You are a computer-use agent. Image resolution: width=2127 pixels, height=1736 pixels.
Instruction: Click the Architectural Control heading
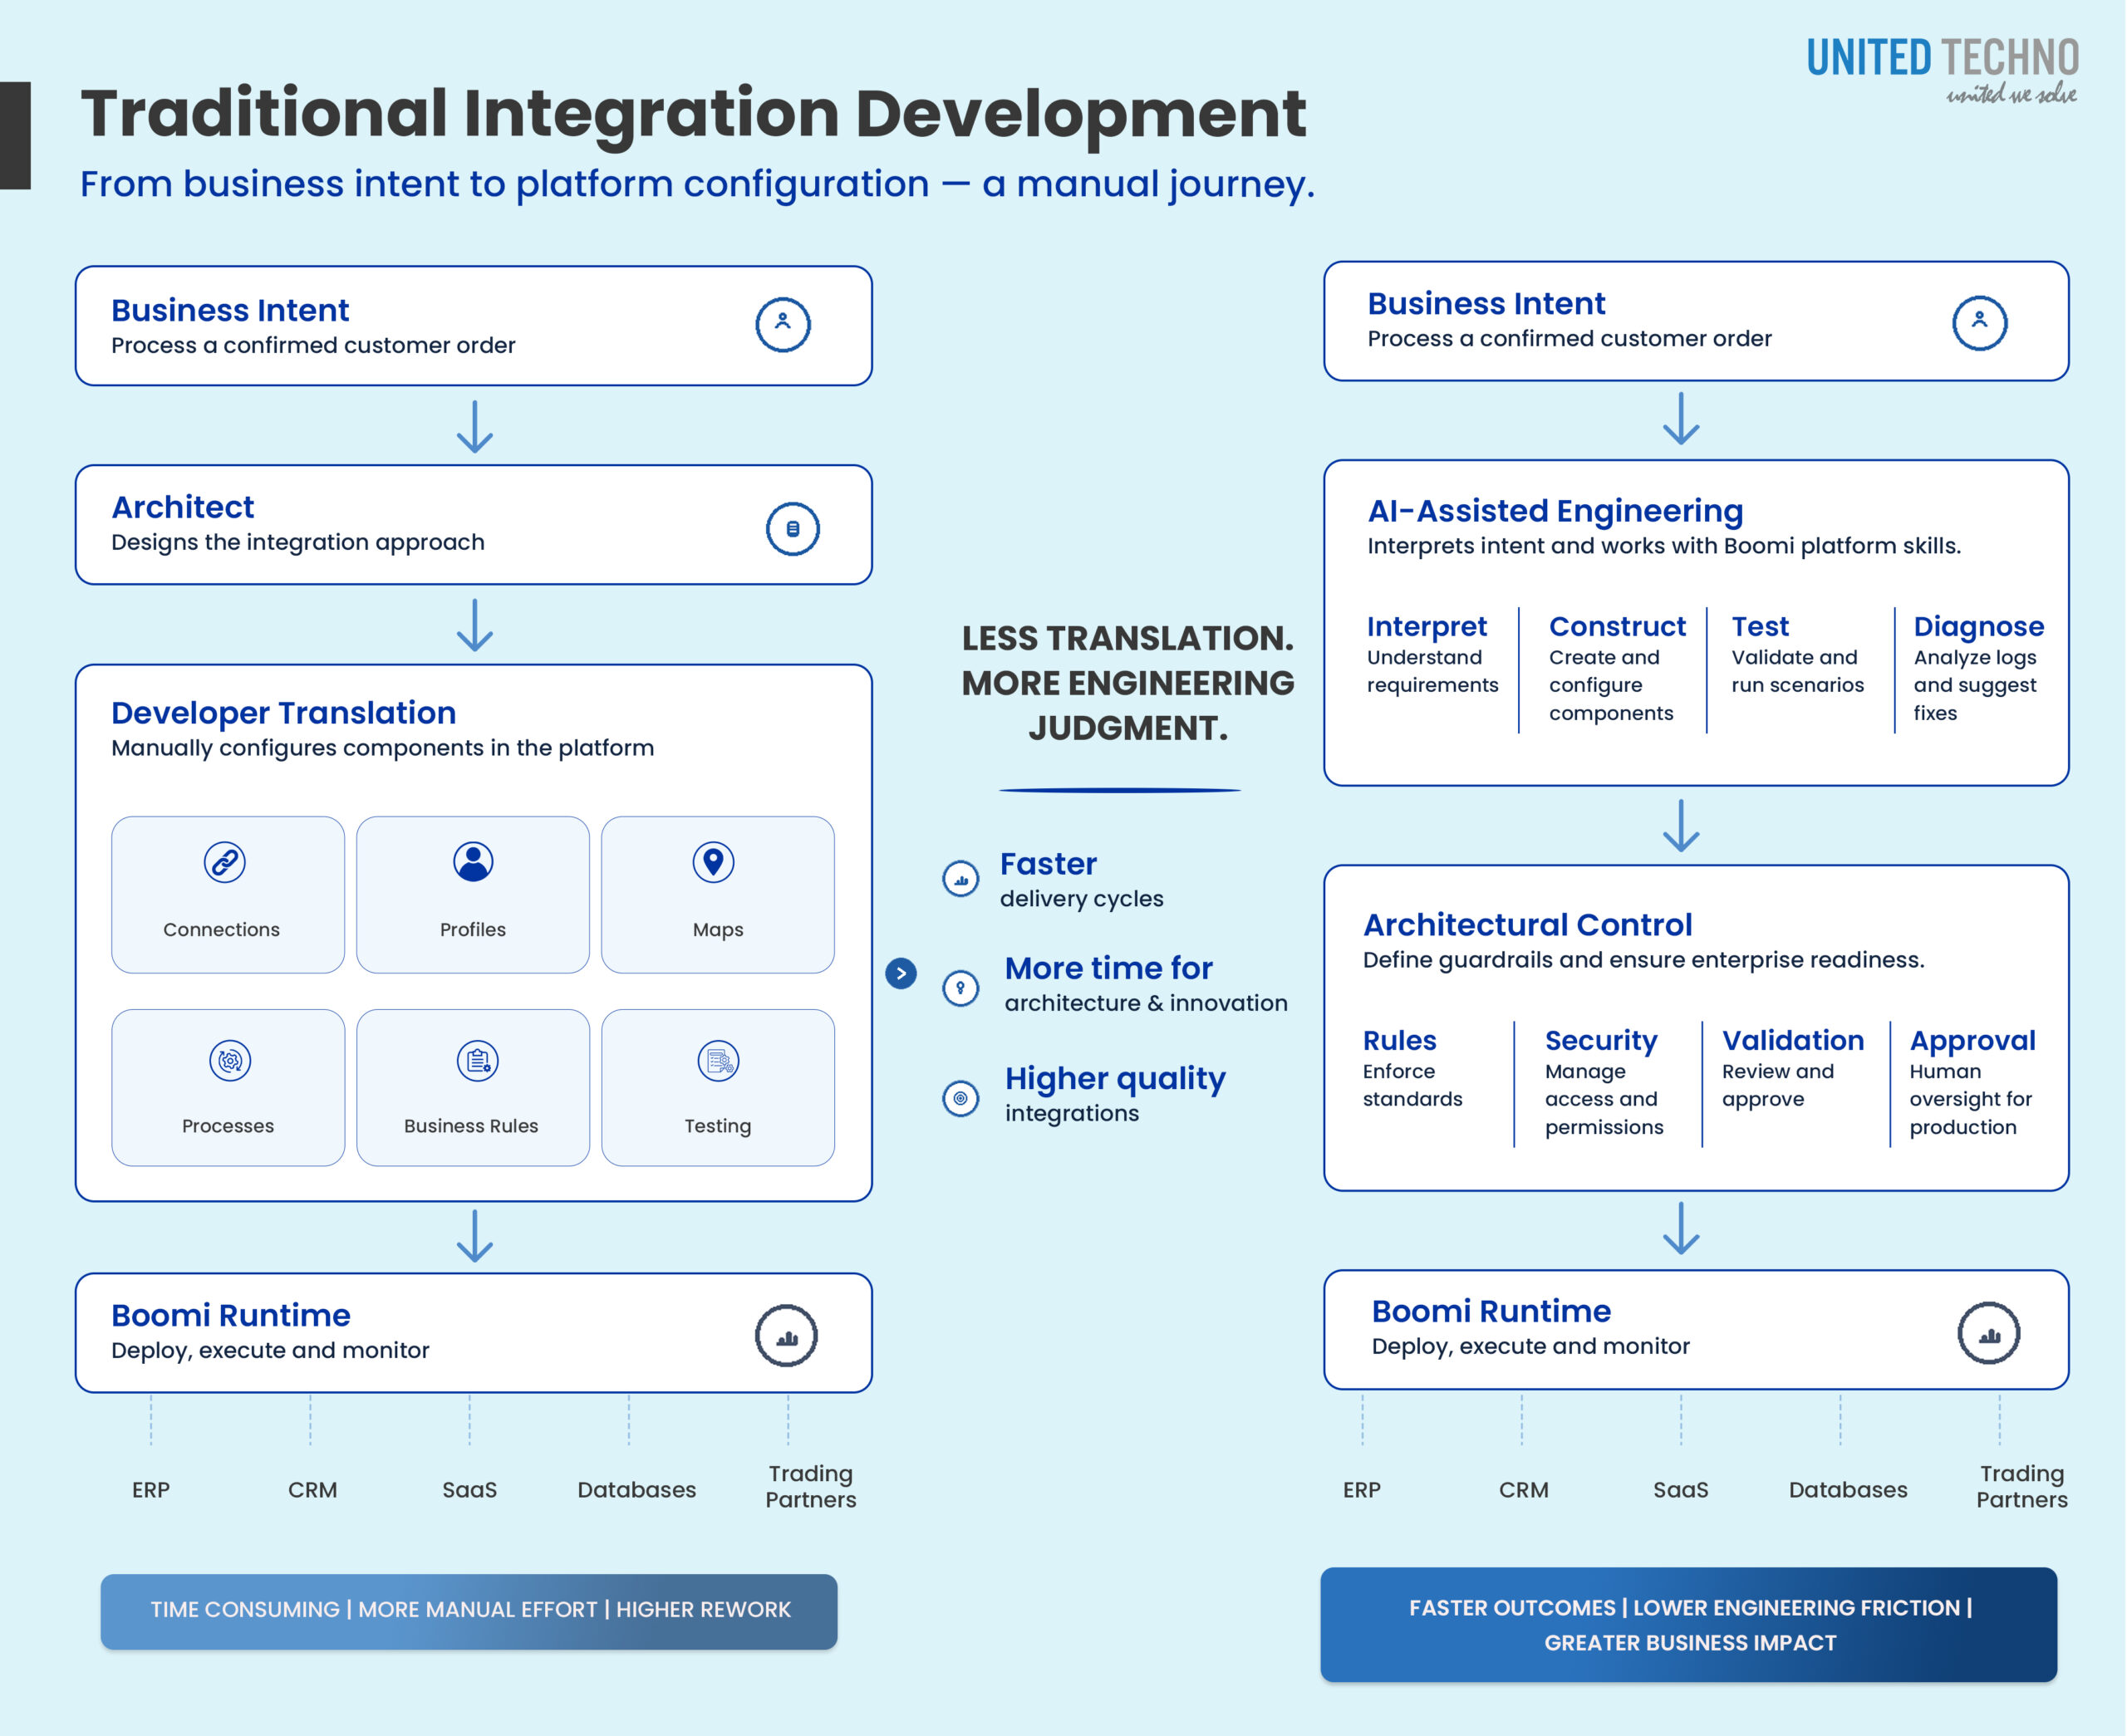click(1527, 925)
